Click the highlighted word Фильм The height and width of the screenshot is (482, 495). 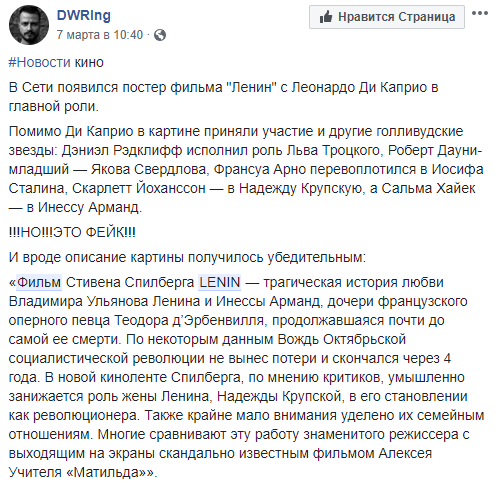39,282
